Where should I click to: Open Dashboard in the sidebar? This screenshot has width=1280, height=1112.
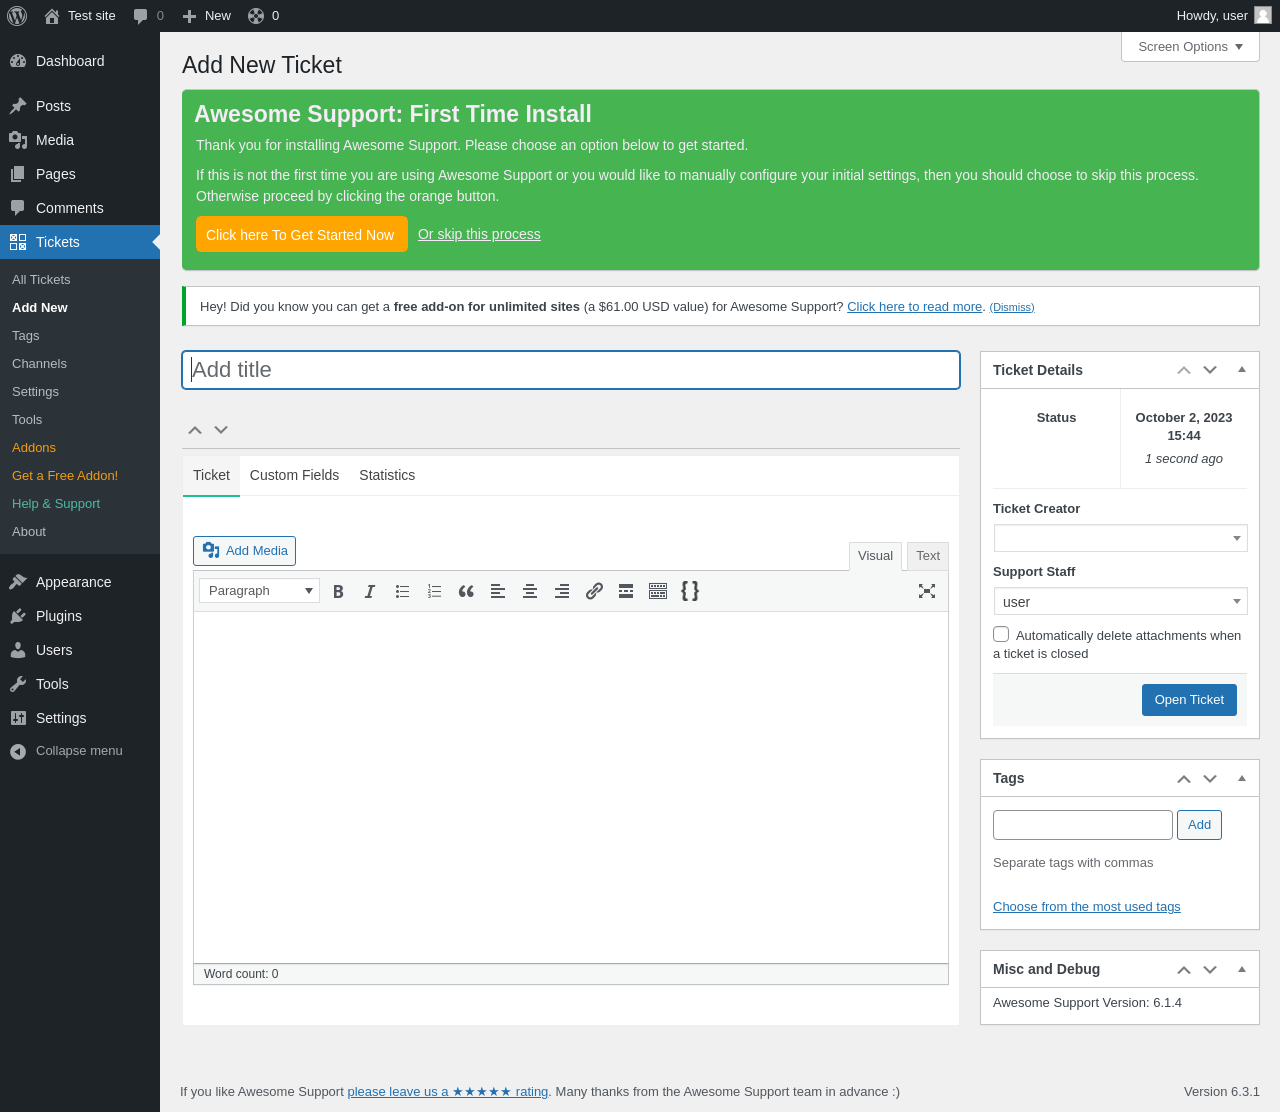pyautogui.click(x=80, y=61)
